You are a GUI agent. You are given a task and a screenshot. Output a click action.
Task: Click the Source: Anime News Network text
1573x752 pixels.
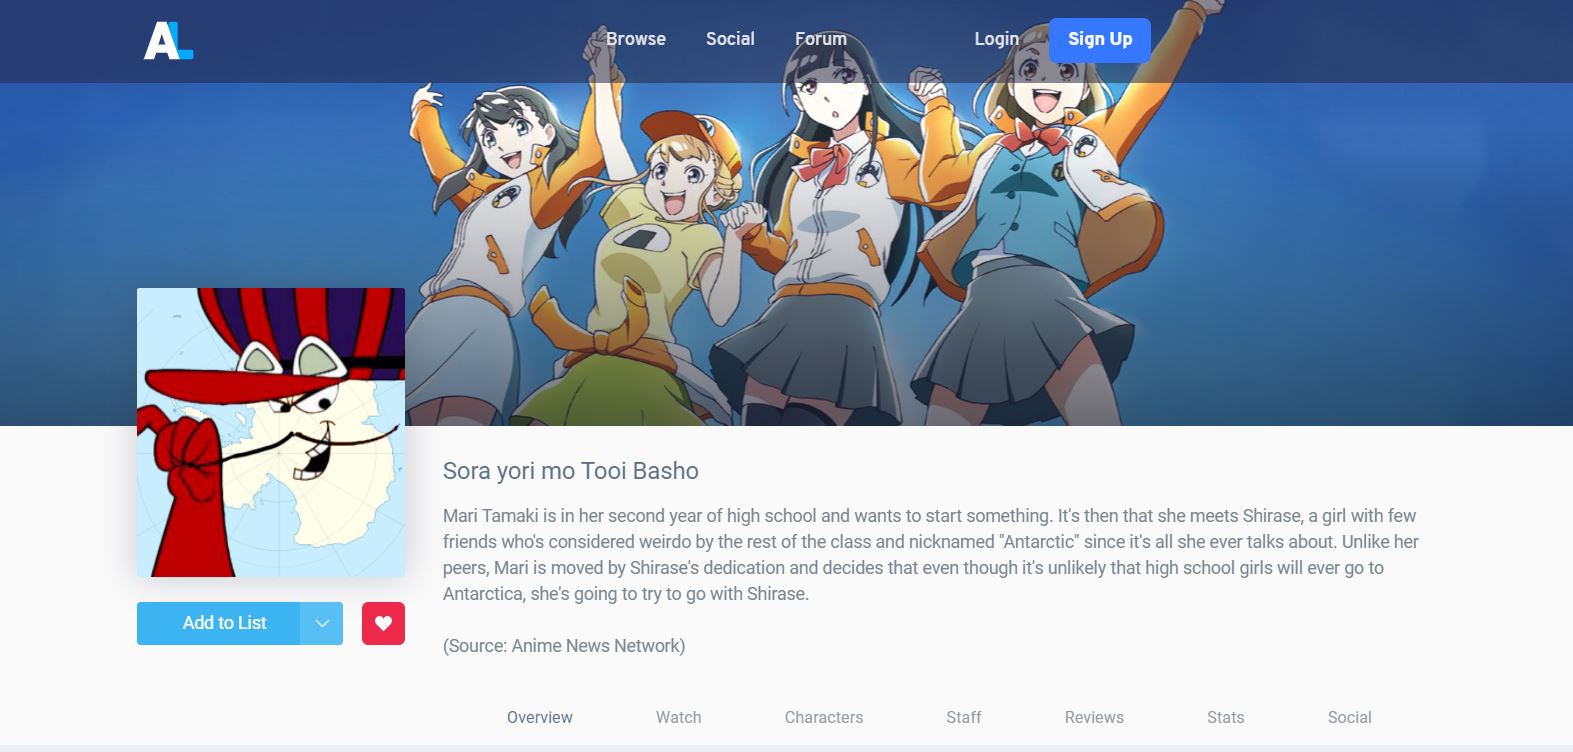click(564, 646)
